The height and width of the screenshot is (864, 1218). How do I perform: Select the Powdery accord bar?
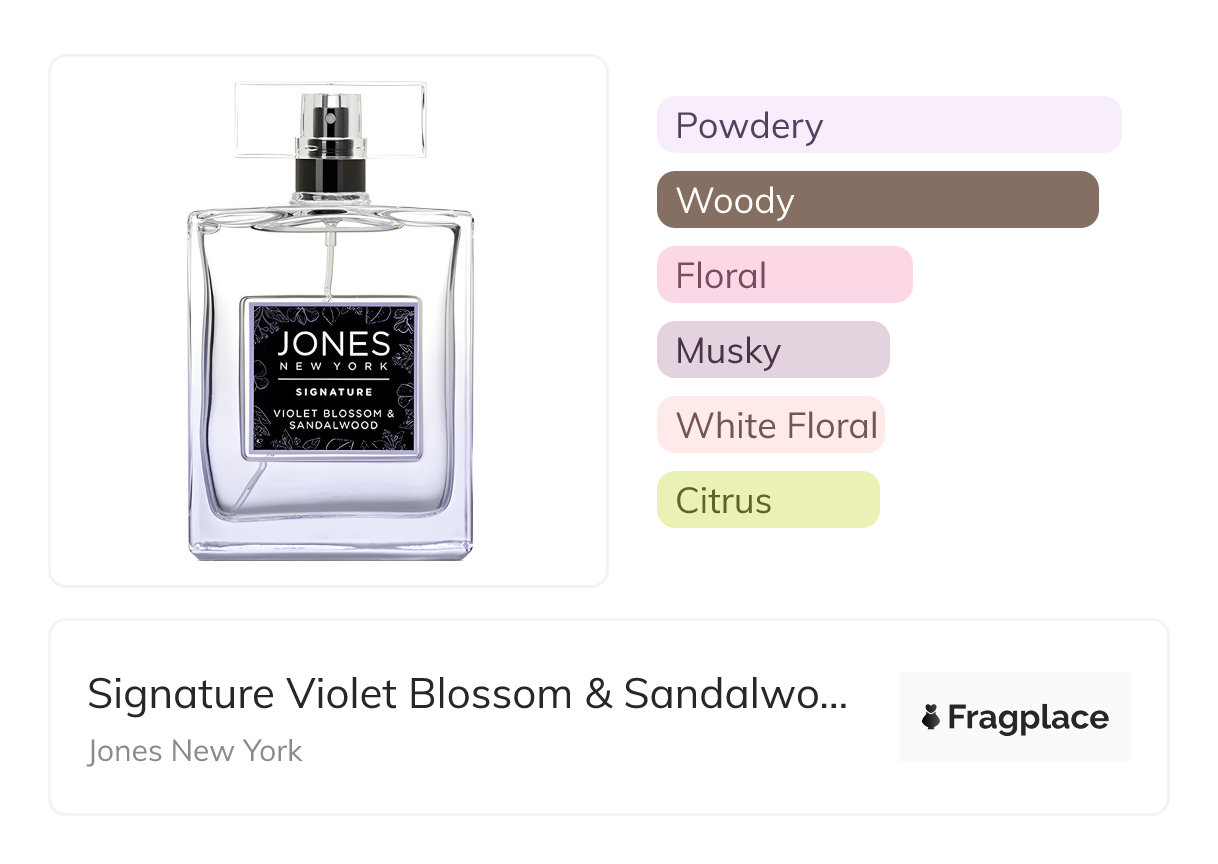pyautogui.click(x=888, y=125)
